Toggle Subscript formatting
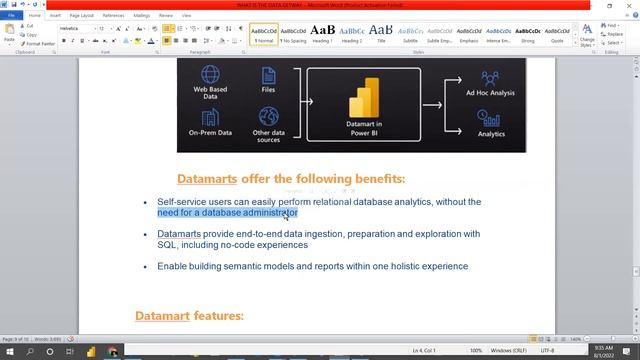640x360 pixels. [105, 41]
